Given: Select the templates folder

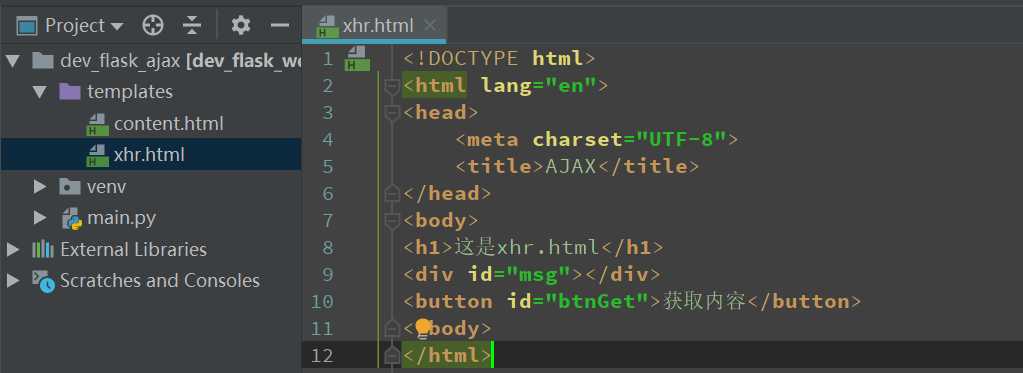Looking at the screenshot, I should pyautogui.click(x=130, y=92).
